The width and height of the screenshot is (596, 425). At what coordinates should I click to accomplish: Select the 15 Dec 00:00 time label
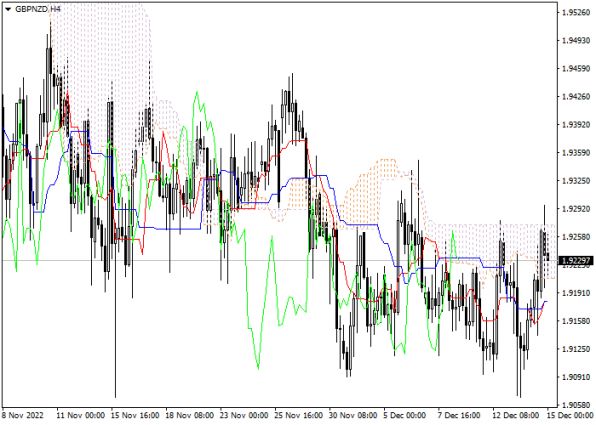coord(570,415)
